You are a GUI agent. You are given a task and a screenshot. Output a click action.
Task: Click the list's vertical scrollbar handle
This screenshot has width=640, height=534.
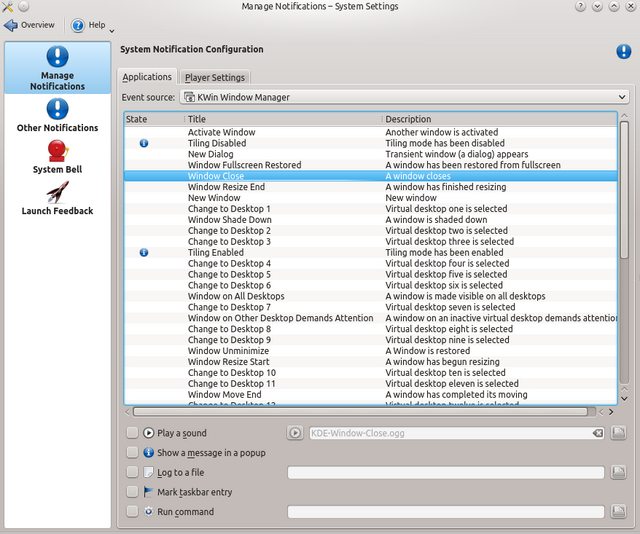624,190
